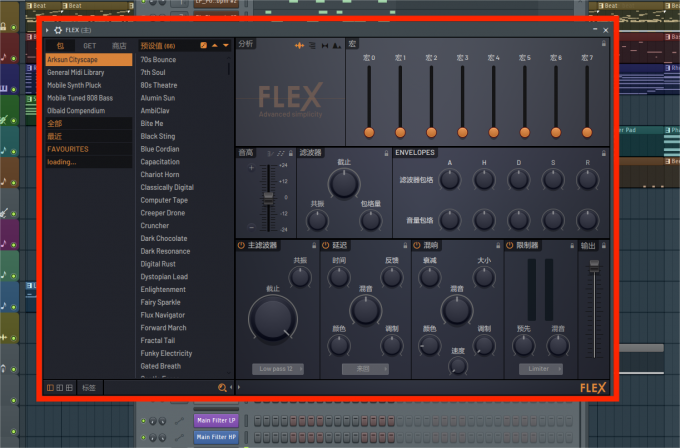Viewport: 680px width, 448px height.
Task: Select the General Midi Library pack
Action: click(89, 72)
